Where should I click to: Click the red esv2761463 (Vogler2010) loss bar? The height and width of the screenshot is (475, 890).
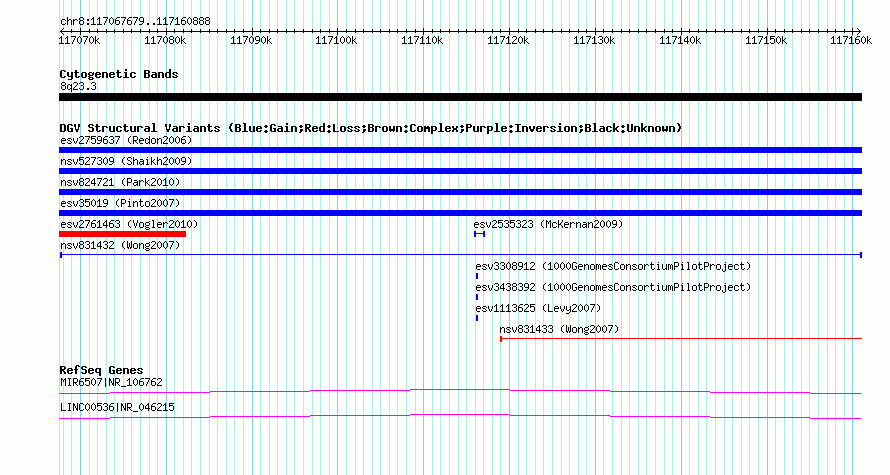123,234
